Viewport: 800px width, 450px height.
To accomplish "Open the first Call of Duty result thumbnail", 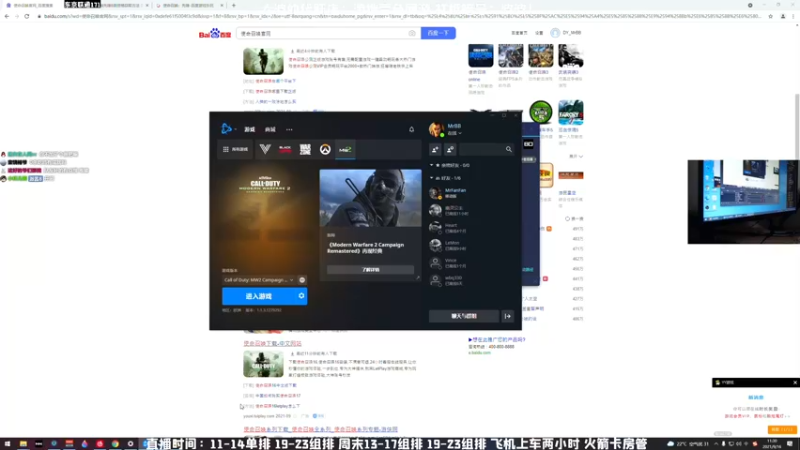I will (x=263, y=61).
